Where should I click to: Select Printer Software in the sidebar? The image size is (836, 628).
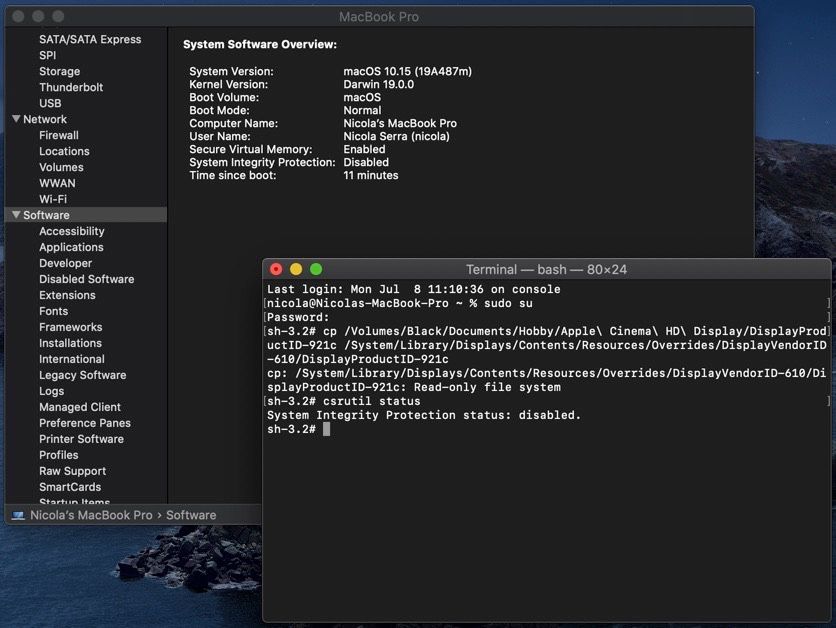tap(81, 439)
